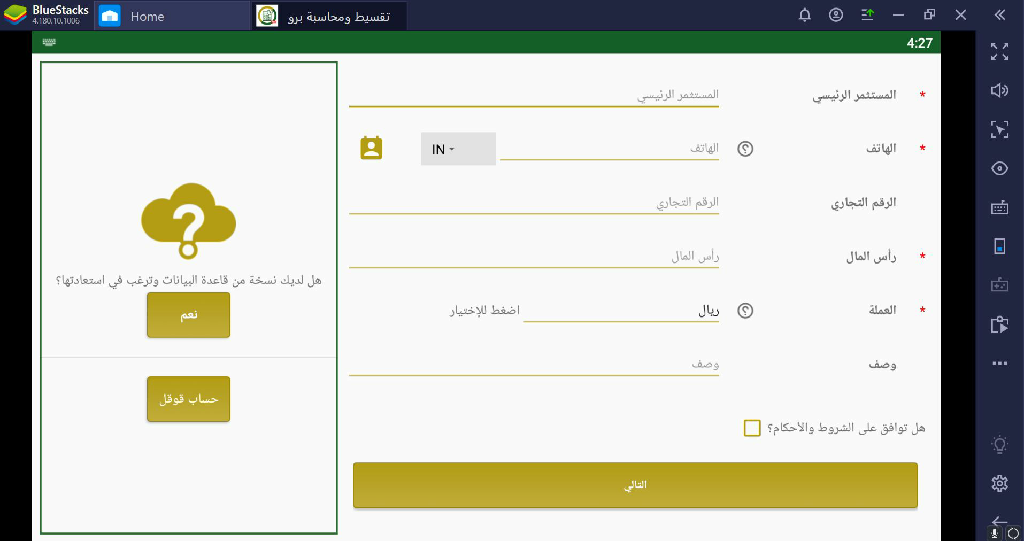This screenshot has width=1024, height=541.
Task: Open the IN country code dropdown
Action: [x=457, y=149]
